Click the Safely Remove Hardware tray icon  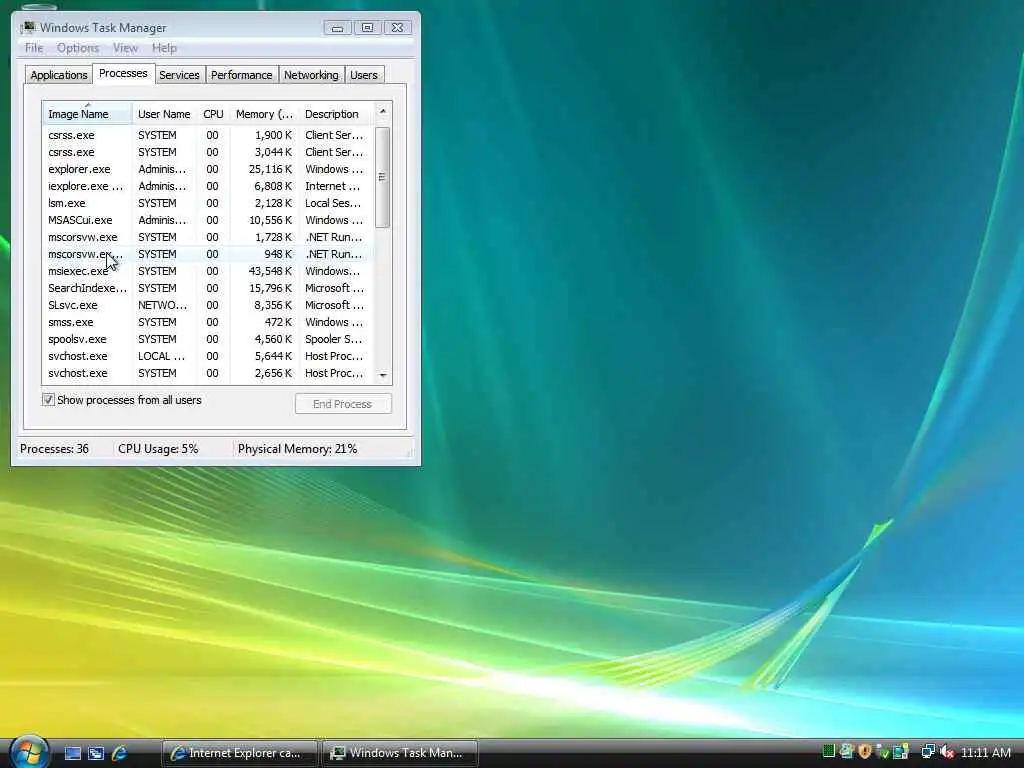pyautogui.click(x=882, y=752)
